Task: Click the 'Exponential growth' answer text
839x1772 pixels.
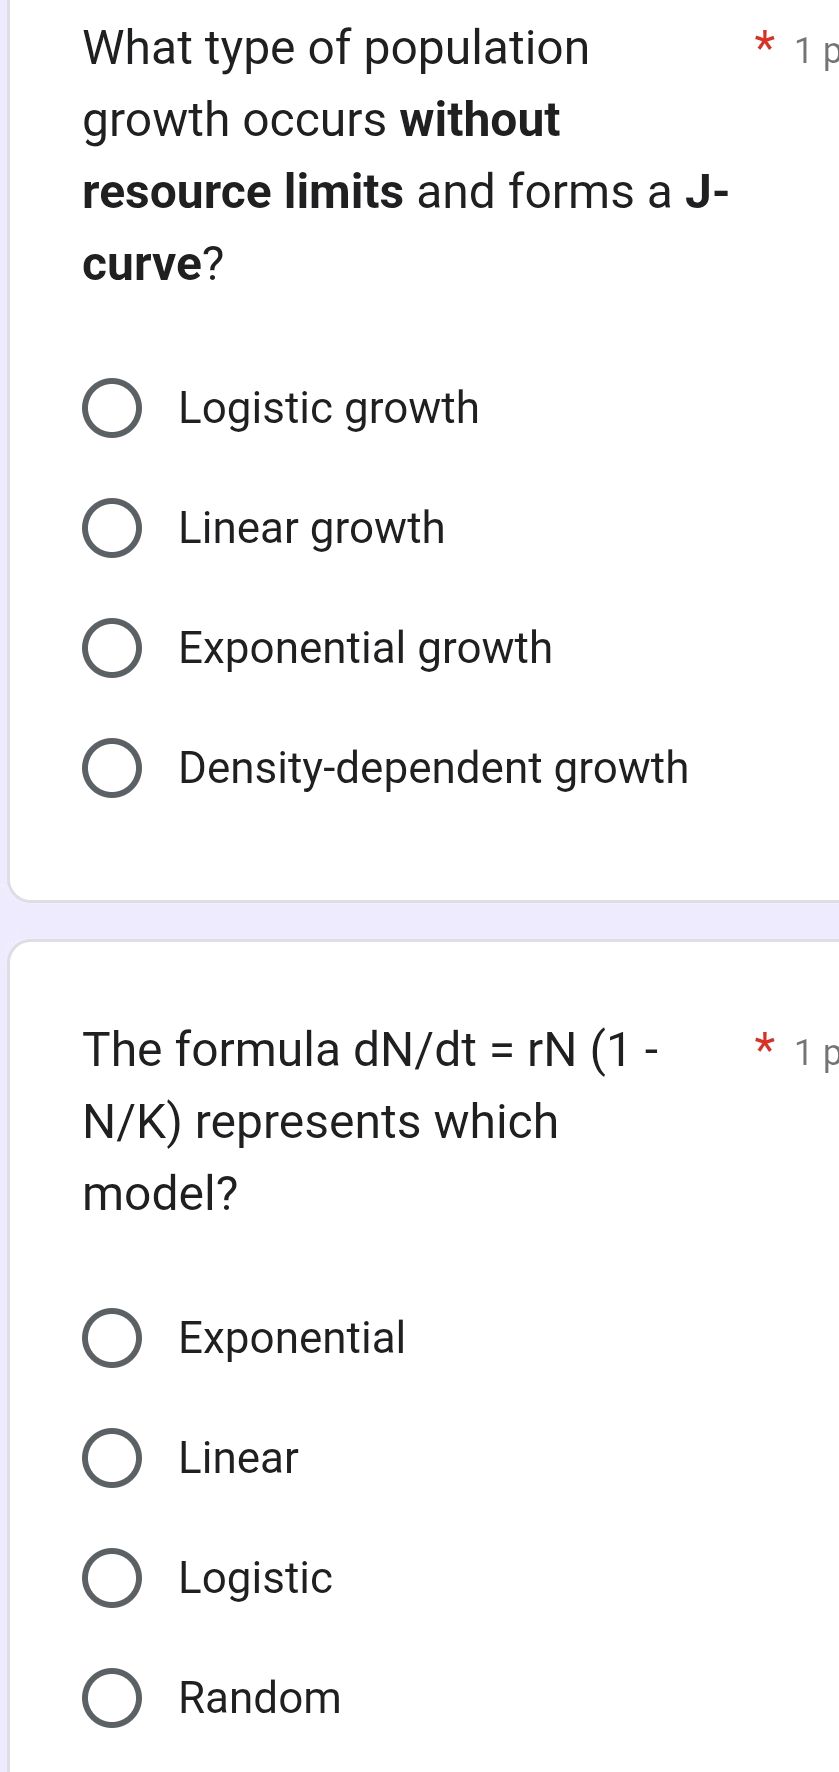Action: click(x=365, y=648)
